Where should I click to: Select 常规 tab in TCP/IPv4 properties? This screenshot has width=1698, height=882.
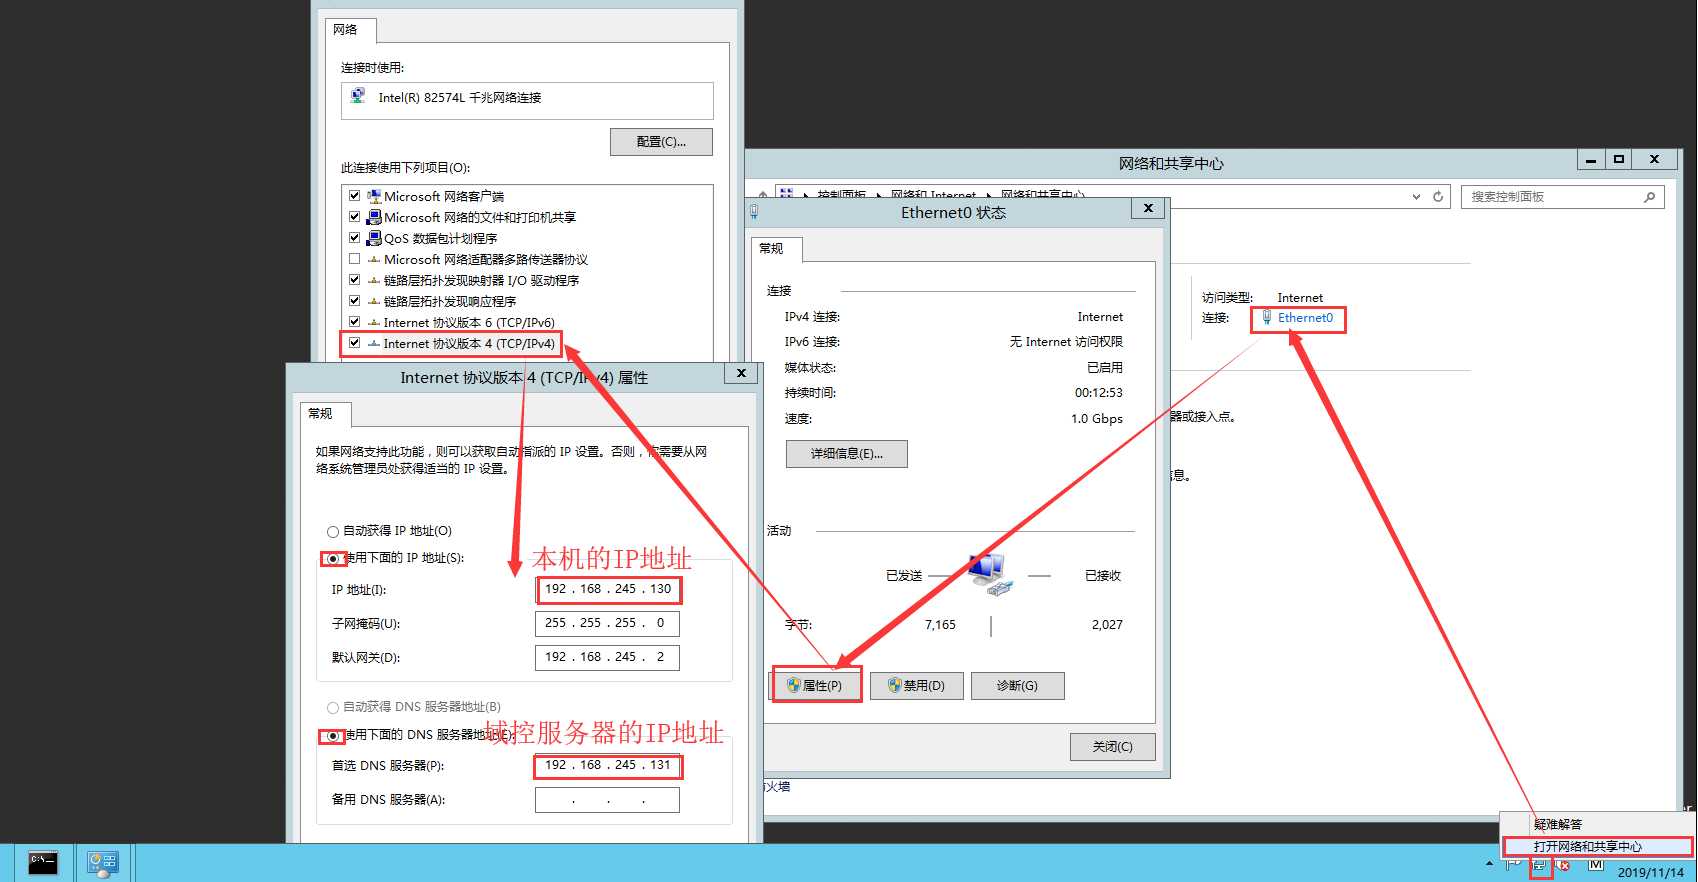click(x=325, y=414)
